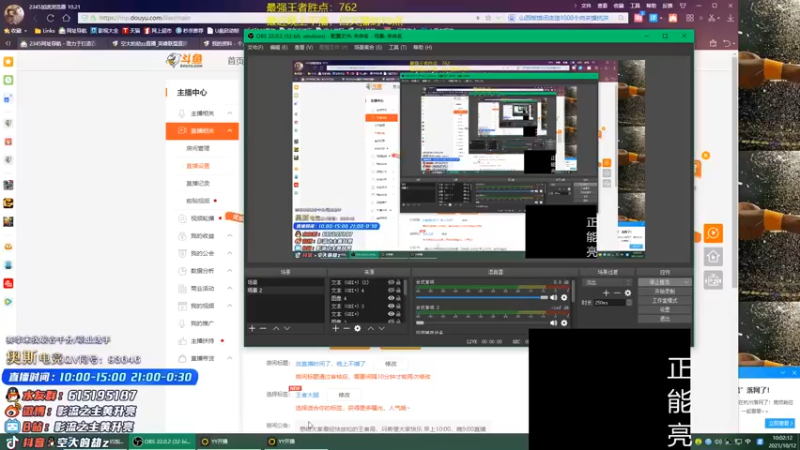
Task: Open dropdown arrow on 停止推流 button
Action: pyautogui.click(x=686, y=282)
